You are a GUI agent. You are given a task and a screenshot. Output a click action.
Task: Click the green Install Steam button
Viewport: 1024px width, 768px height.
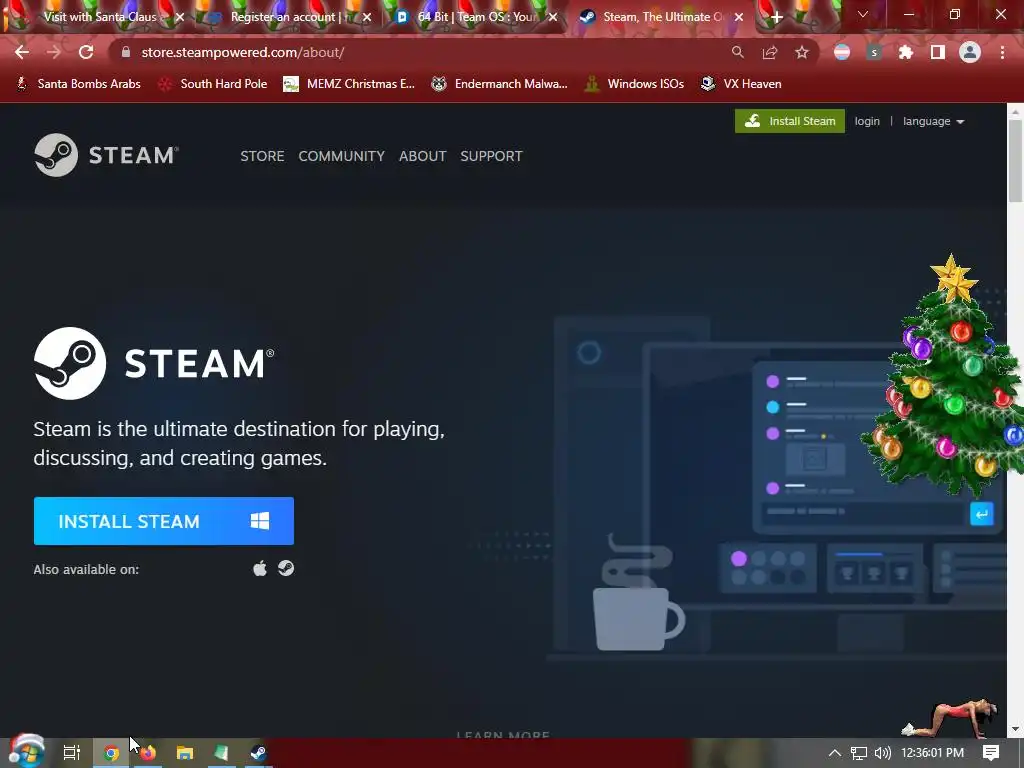(x=790, y=121)
